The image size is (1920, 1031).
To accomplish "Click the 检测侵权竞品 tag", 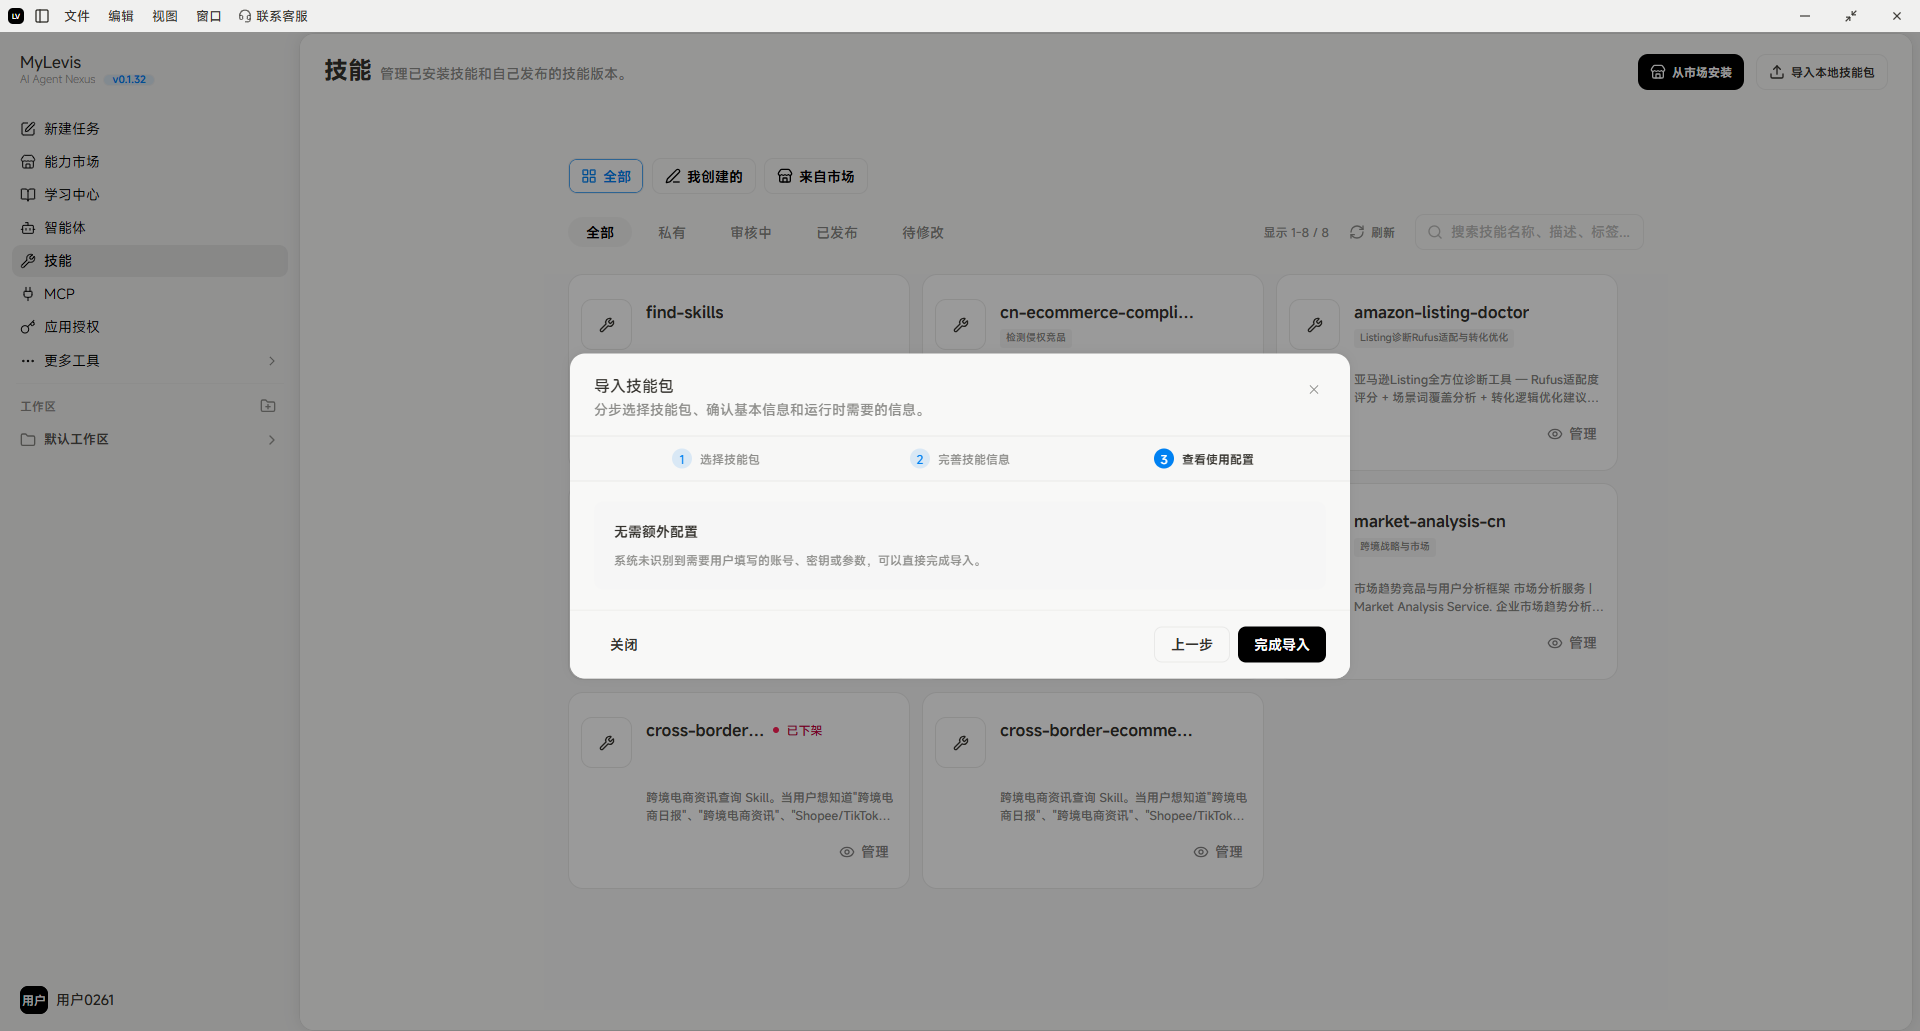I will point(1036,338).
